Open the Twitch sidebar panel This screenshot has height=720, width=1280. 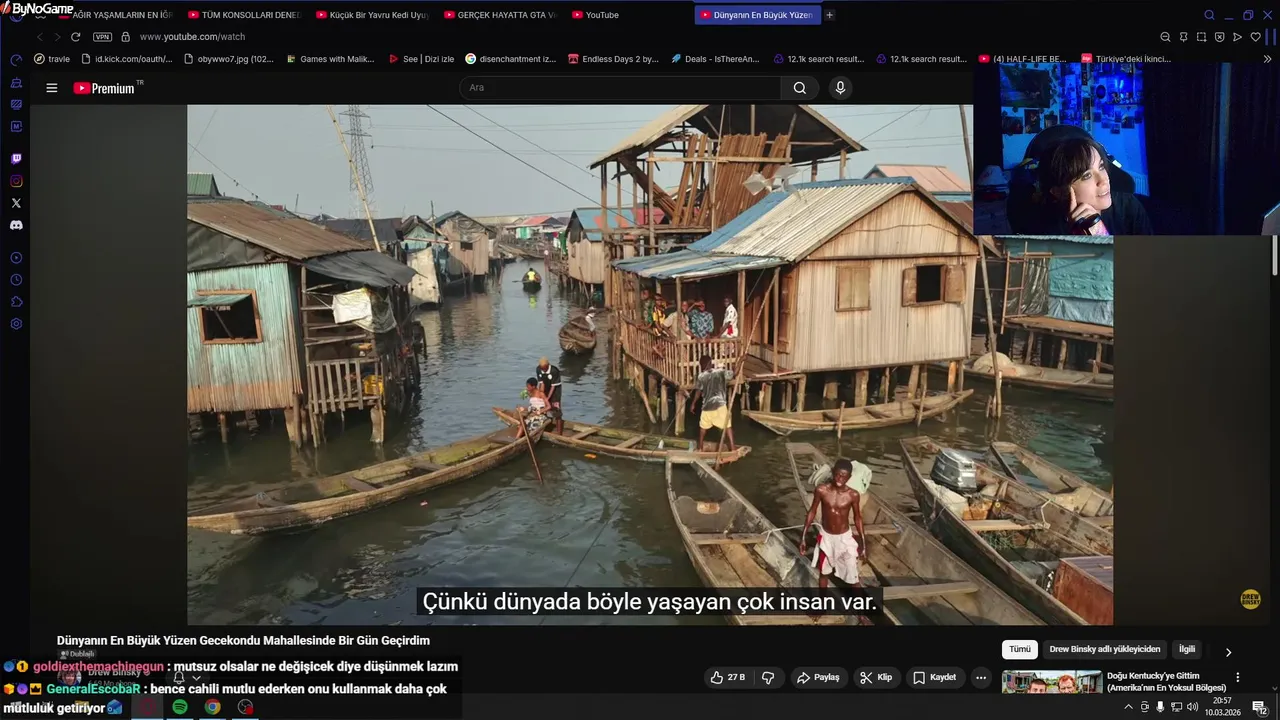point(16,159)
